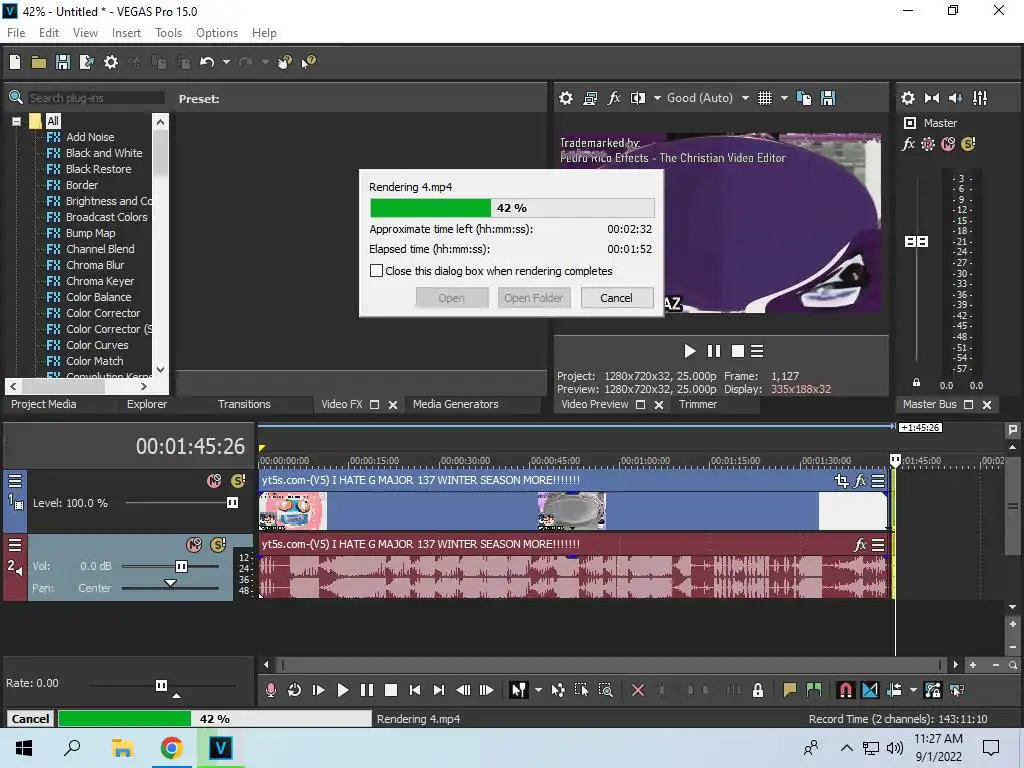Mute video track 1
This screenshot has height=768, width=1024.
tap(214, 481)
